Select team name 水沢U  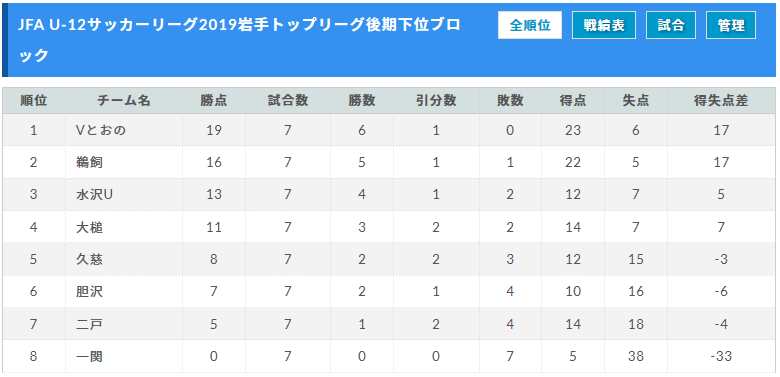point(94,194)
